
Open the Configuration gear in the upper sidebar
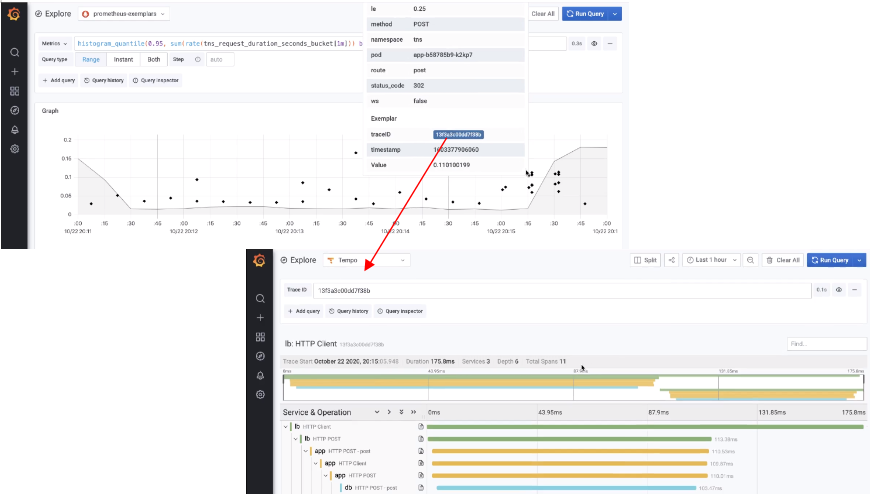point(14,149)
